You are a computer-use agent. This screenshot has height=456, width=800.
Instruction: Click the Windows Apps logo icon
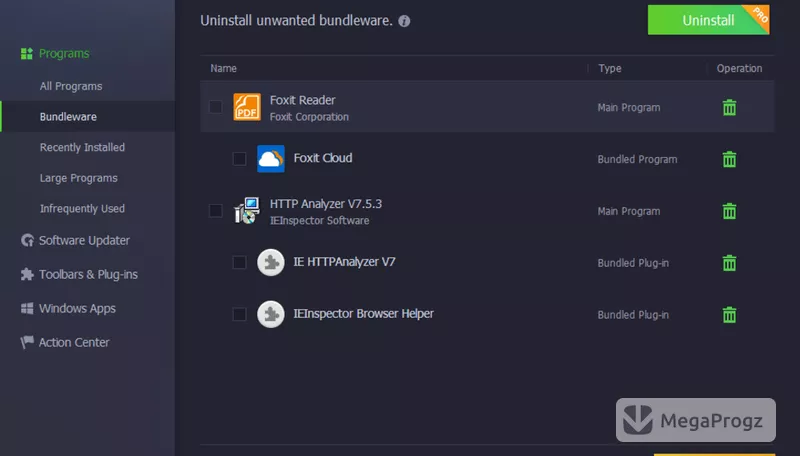tap(27, 309)
